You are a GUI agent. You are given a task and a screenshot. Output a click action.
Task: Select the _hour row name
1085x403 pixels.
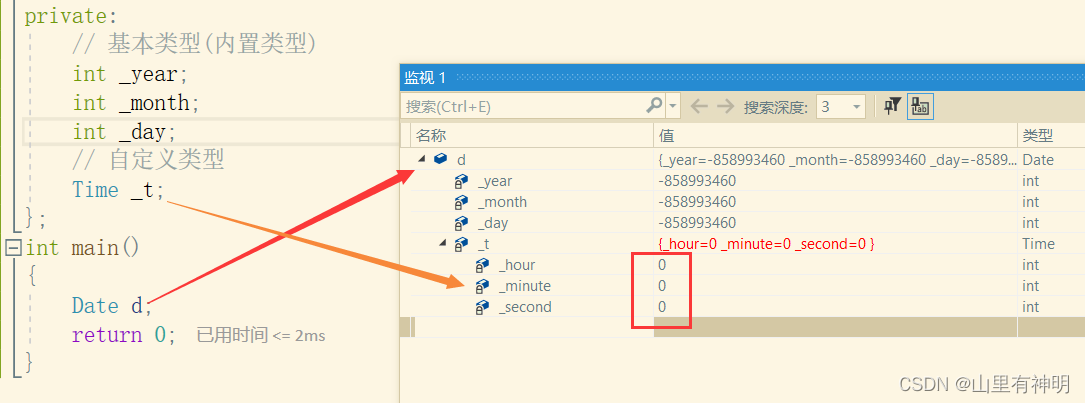click(517, 265)
